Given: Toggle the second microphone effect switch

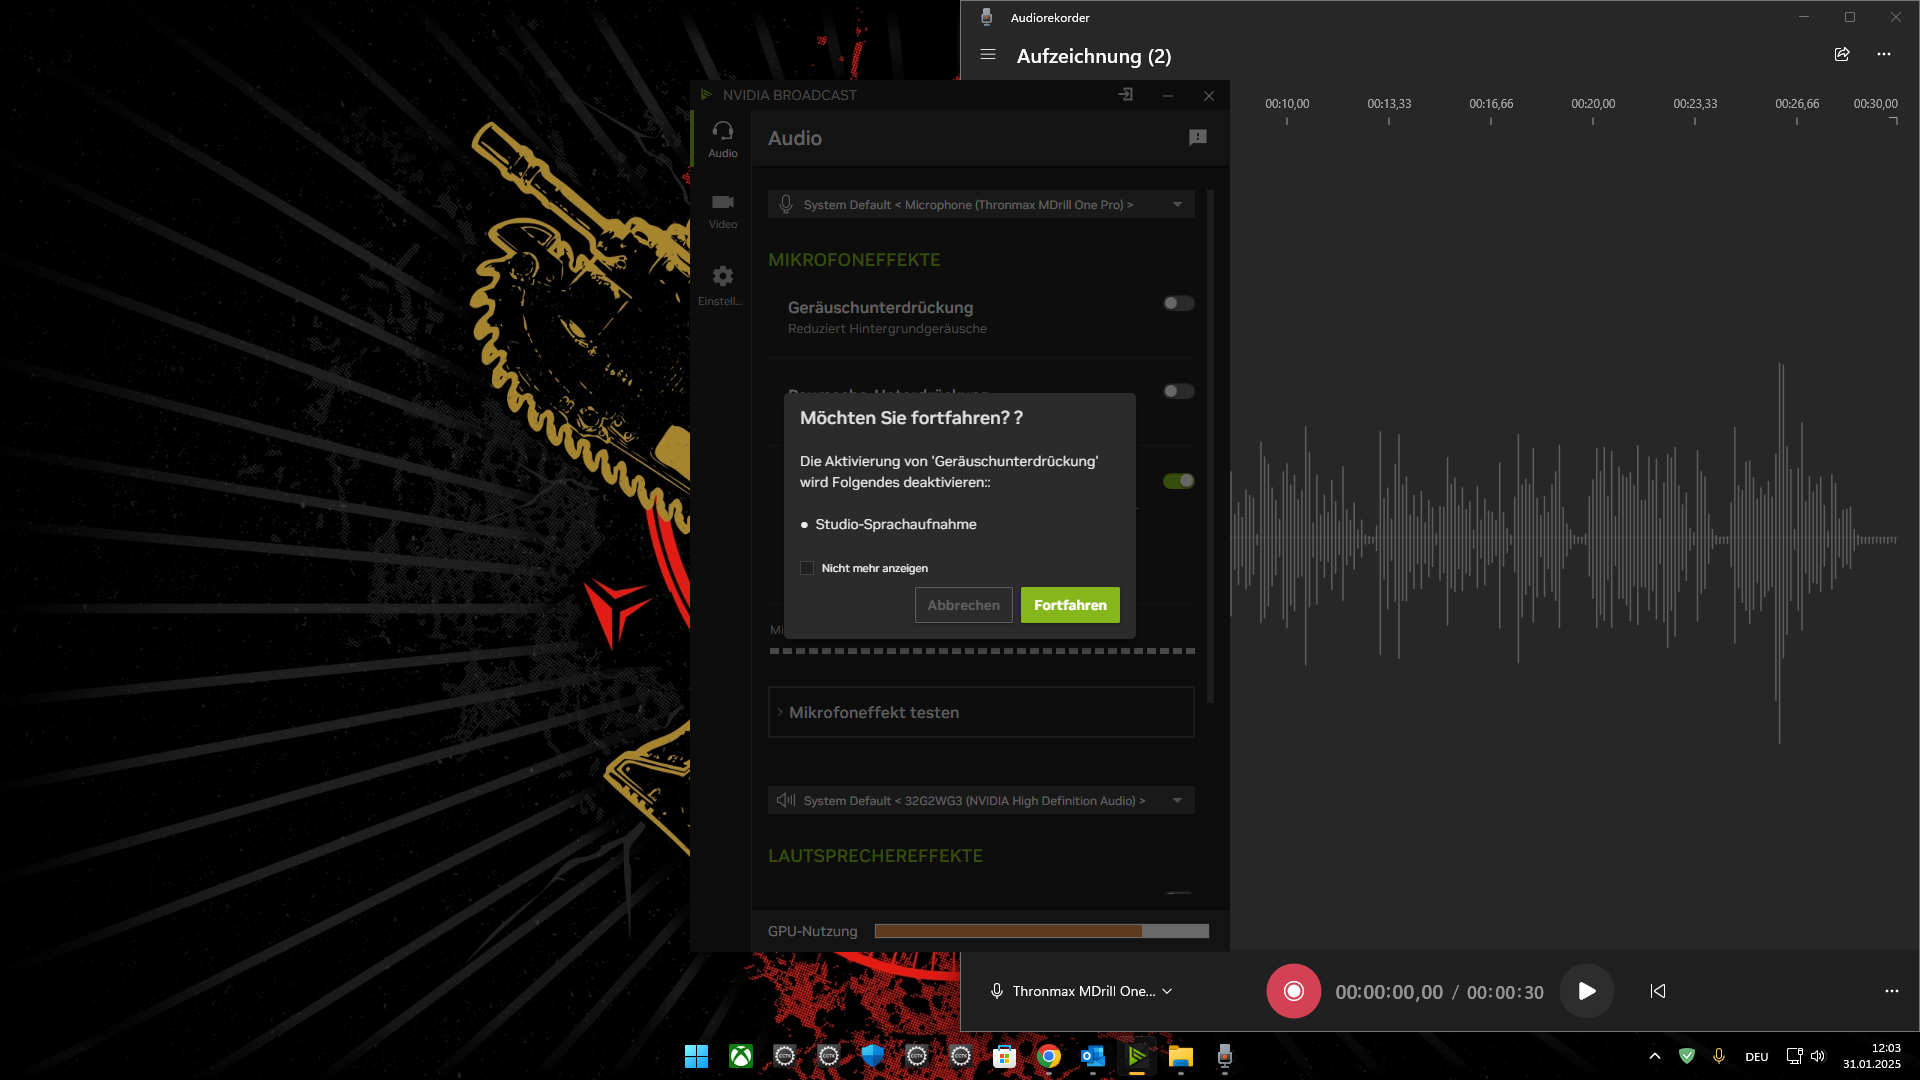Looking at the screenshot, I should point(1178,391).
